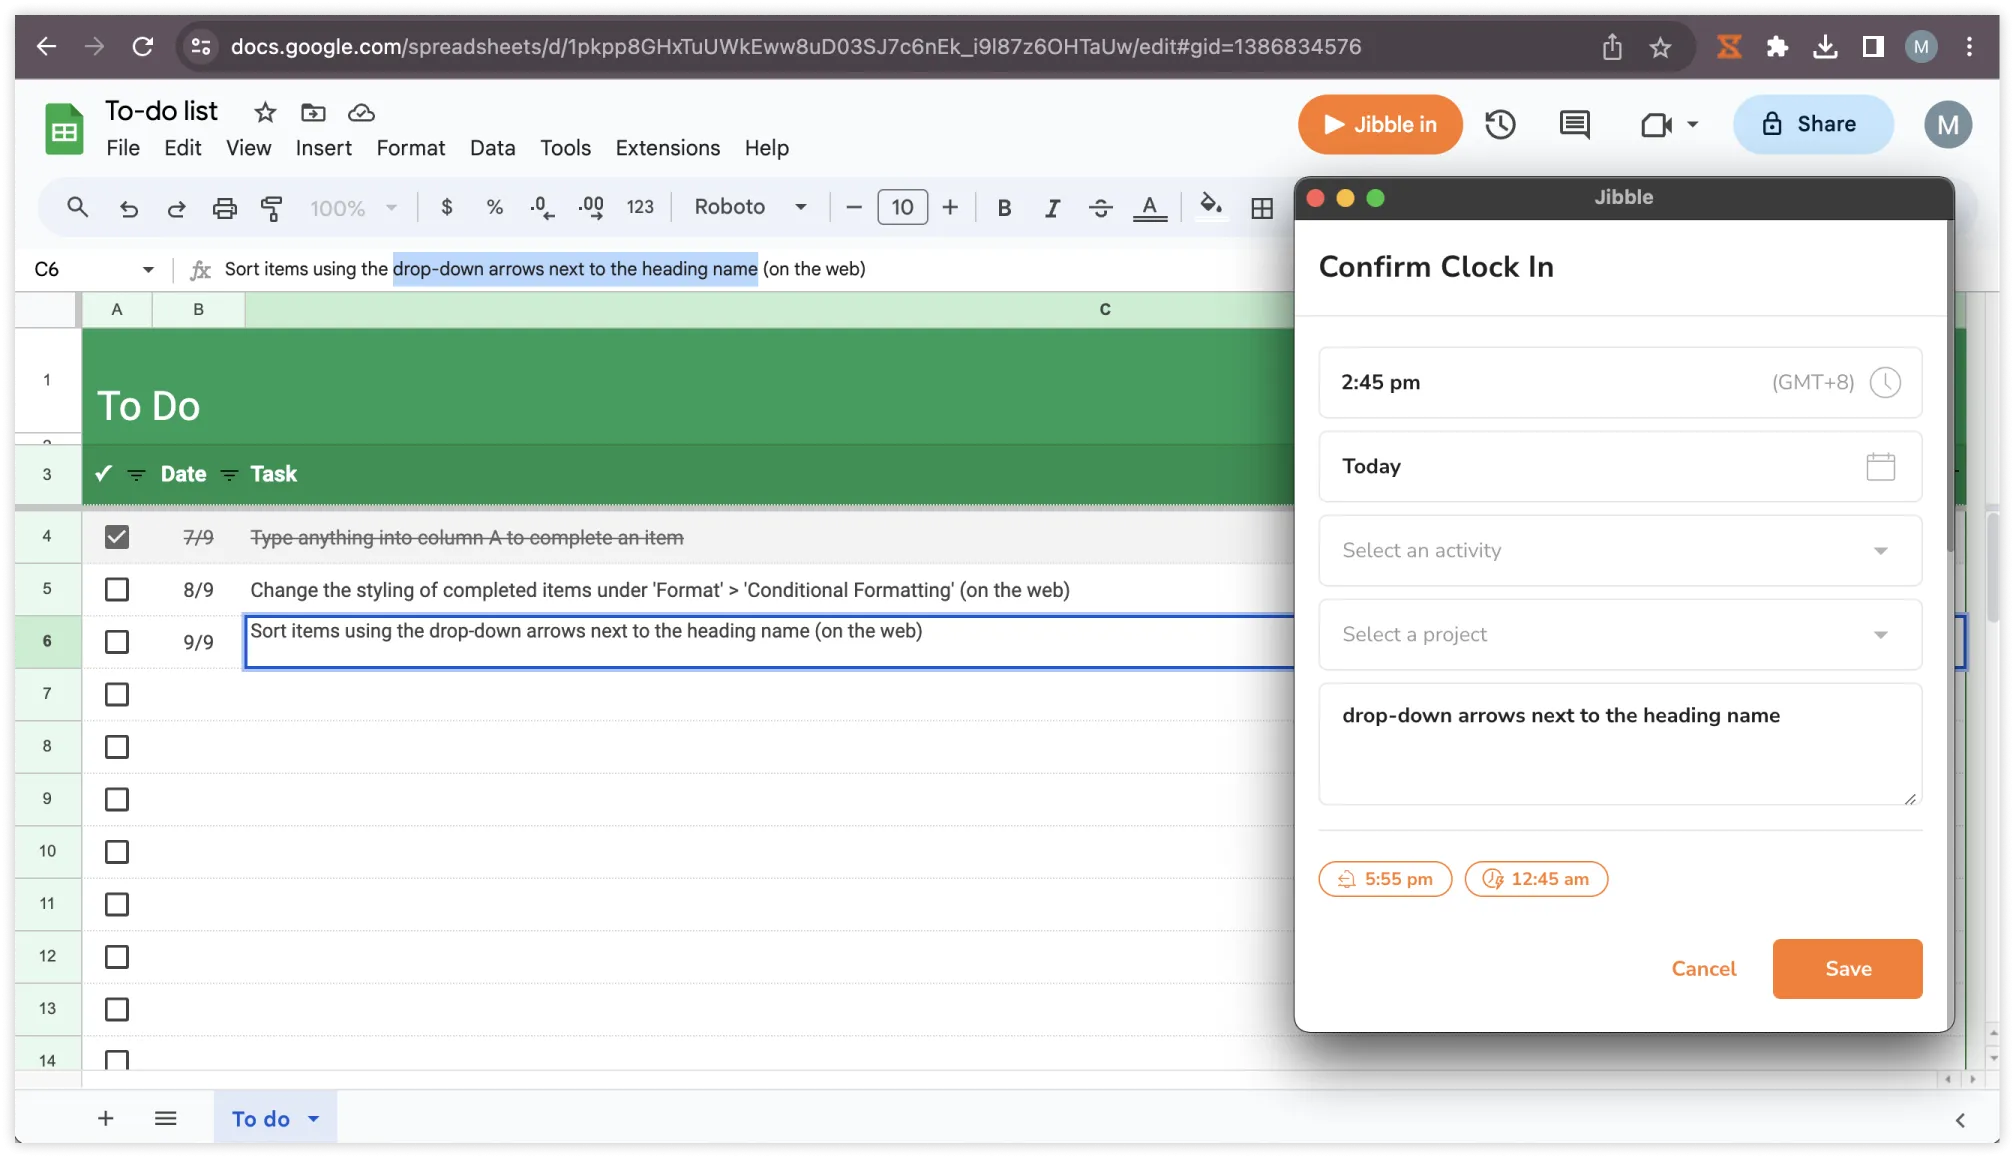2015x1158 pixels.
Task: Open version history clock icon
Action: point(1499,124)
